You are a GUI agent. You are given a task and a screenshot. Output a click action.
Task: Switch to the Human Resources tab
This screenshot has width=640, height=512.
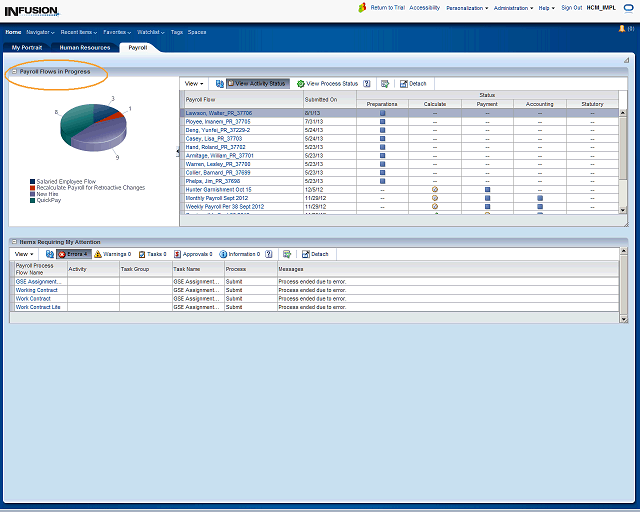(84, 47)
